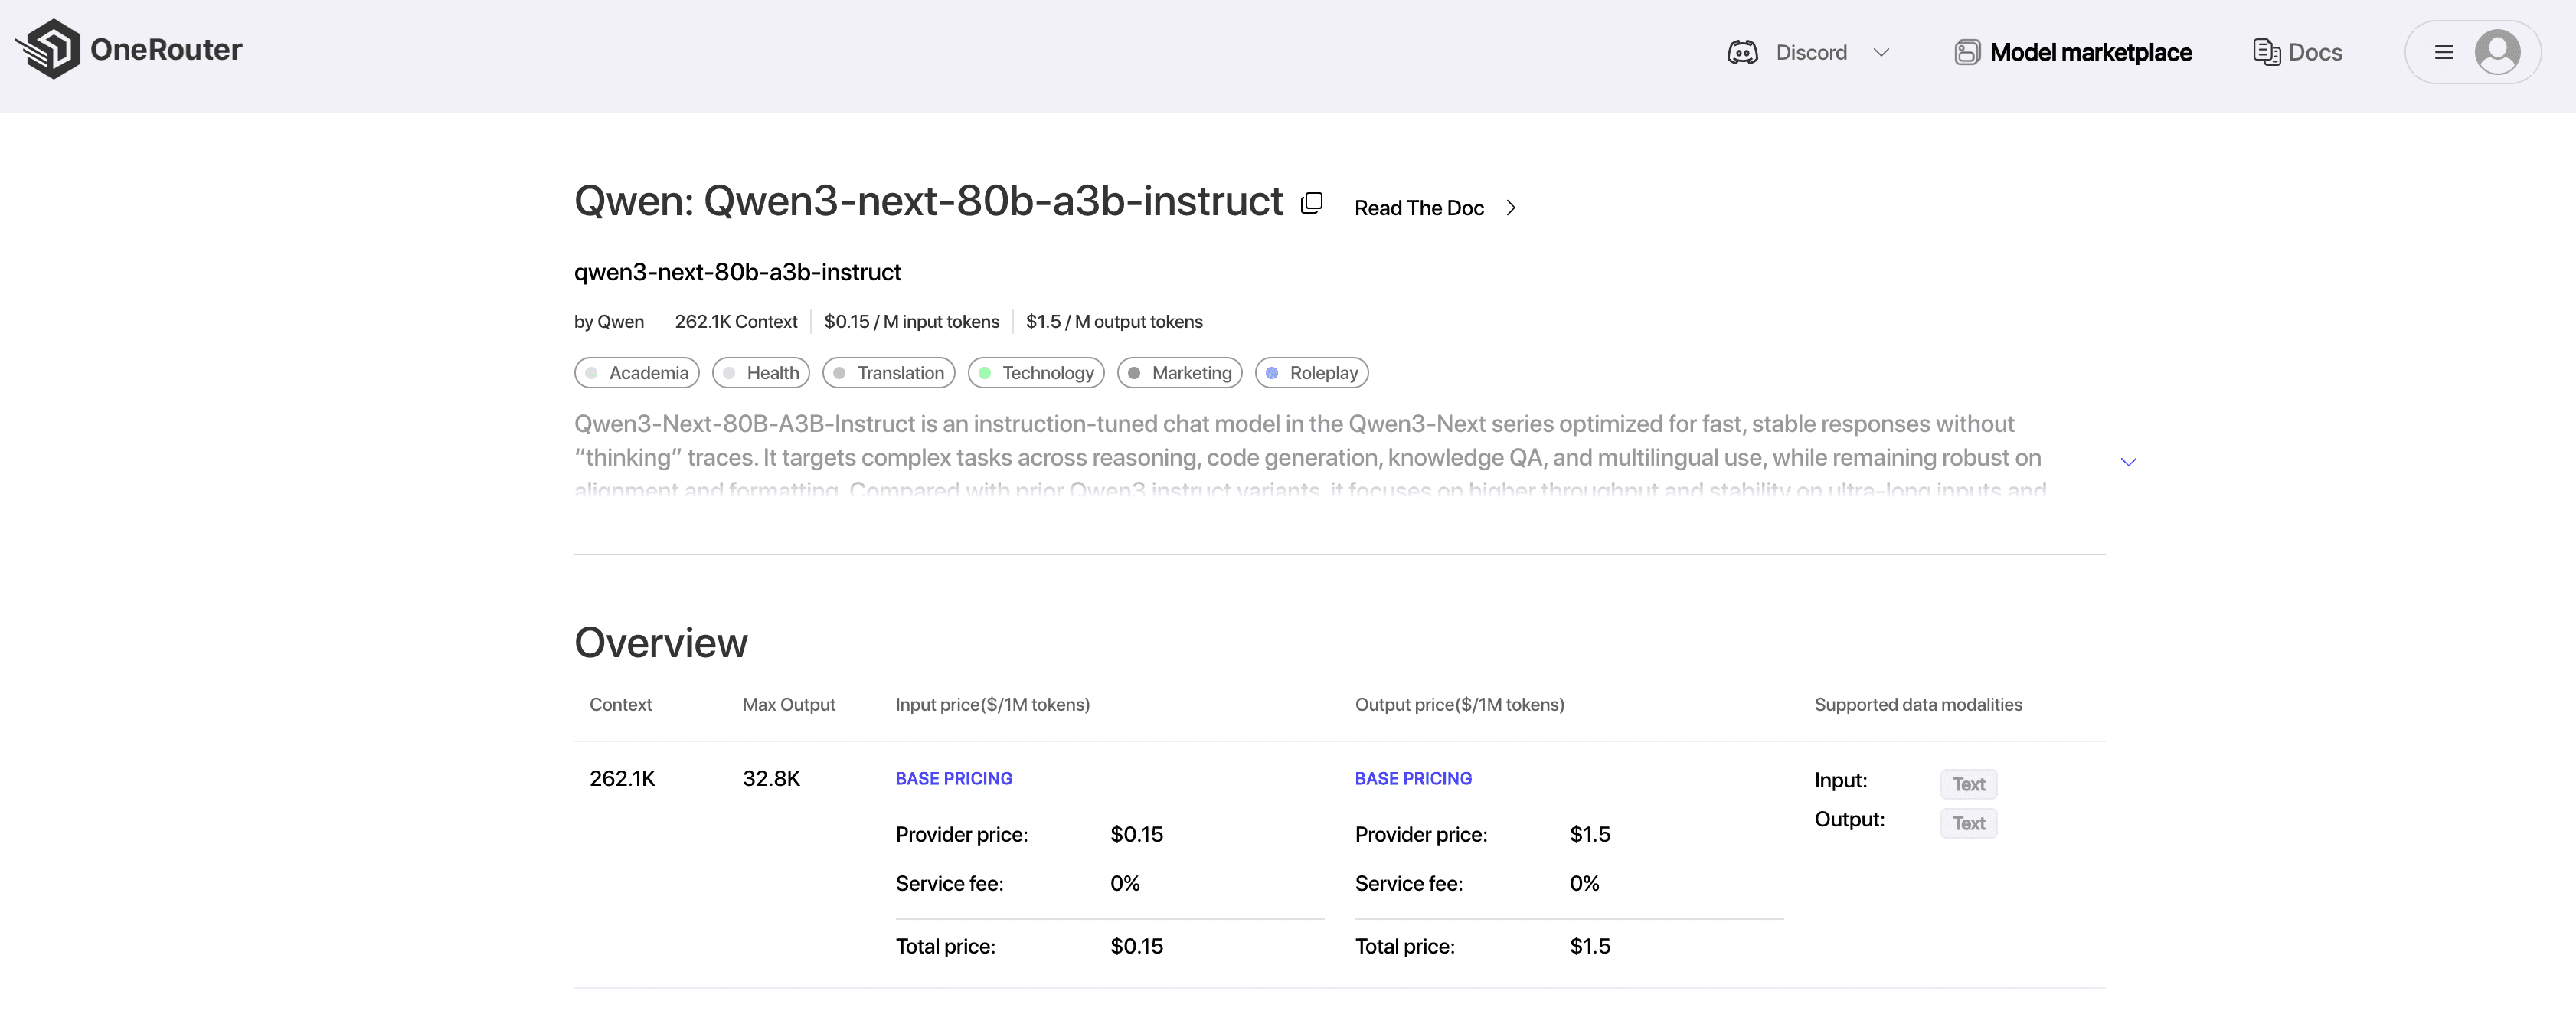Image resolution: width=2576 pixels, height=1011 pixels.
Task: Click the qwen3-next-80b-a3b-instruct model ID text
Action: point(737,272)
